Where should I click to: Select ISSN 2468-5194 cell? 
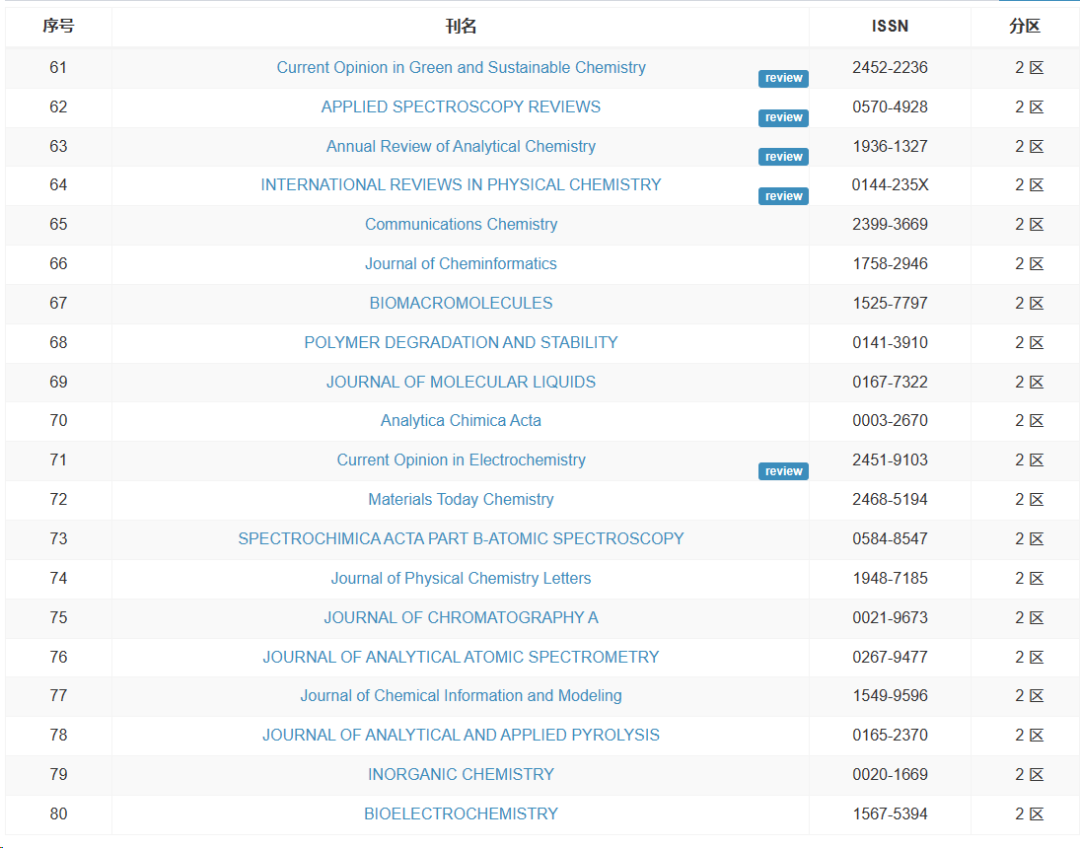890,499
